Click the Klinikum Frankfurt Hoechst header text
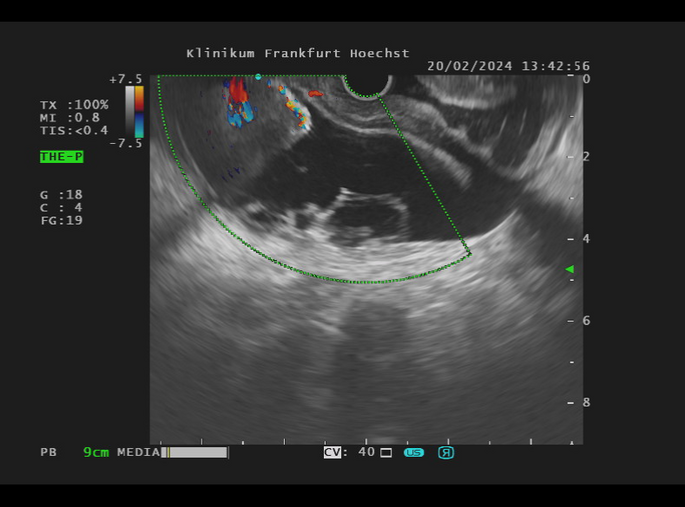 tap(298, 53)
